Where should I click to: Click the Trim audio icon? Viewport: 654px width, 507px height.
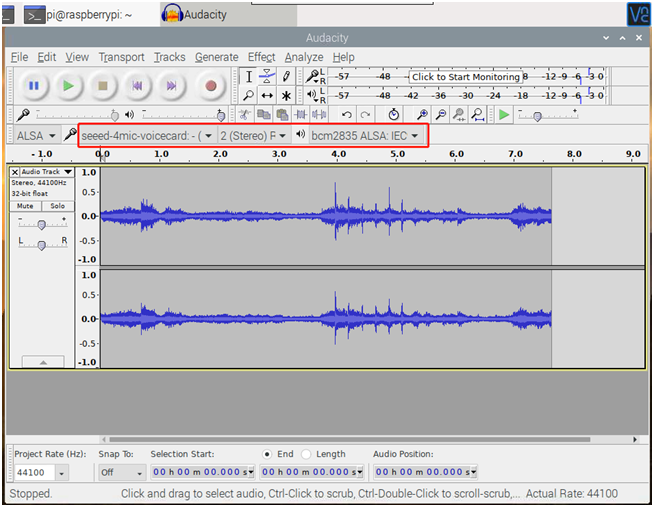[300, 114]
